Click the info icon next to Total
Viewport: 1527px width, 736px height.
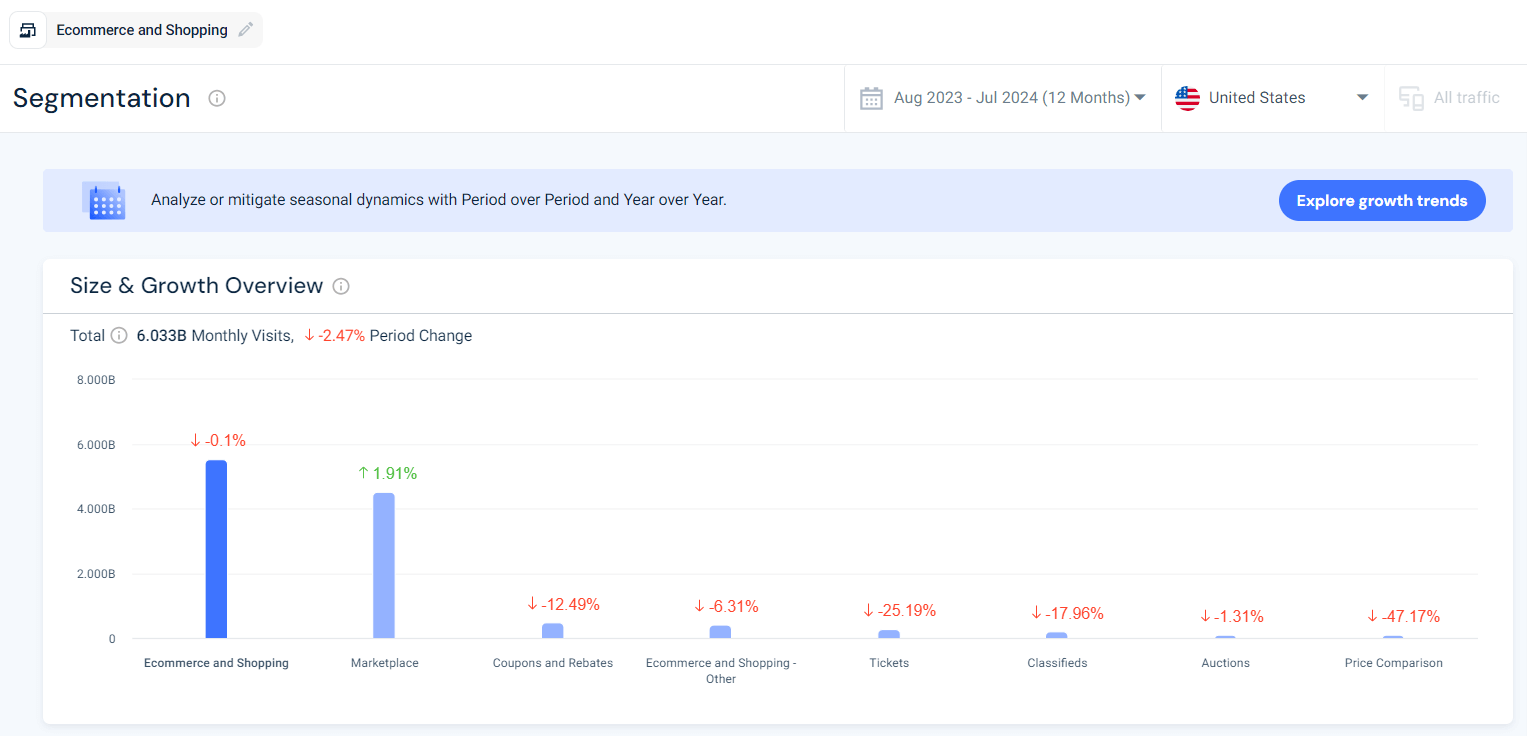pyautogui.click(x=119, y=336)
